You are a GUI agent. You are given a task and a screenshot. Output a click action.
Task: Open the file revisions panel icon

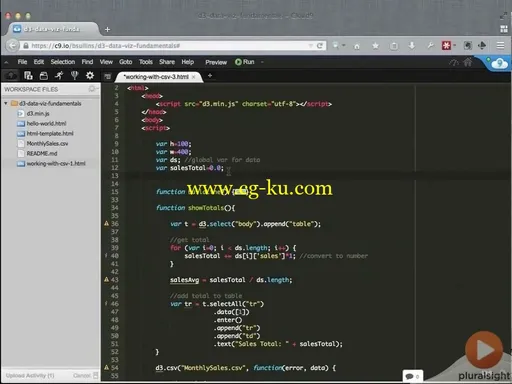(x=28, y=76)
